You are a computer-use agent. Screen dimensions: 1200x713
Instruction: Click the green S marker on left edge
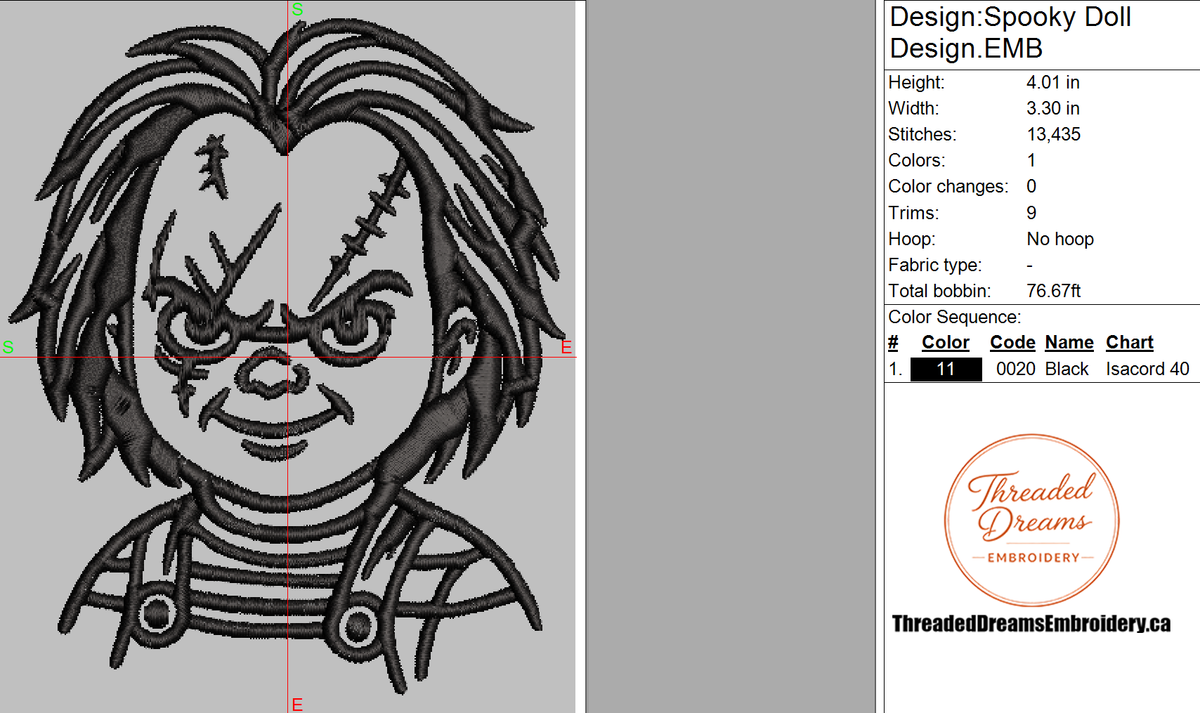coord(8,347)
